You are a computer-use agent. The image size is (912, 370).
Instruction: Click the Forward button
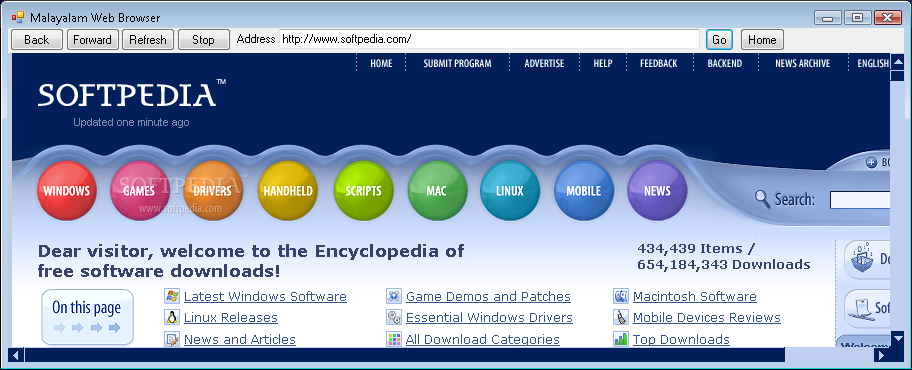click(x=92, y=40)
